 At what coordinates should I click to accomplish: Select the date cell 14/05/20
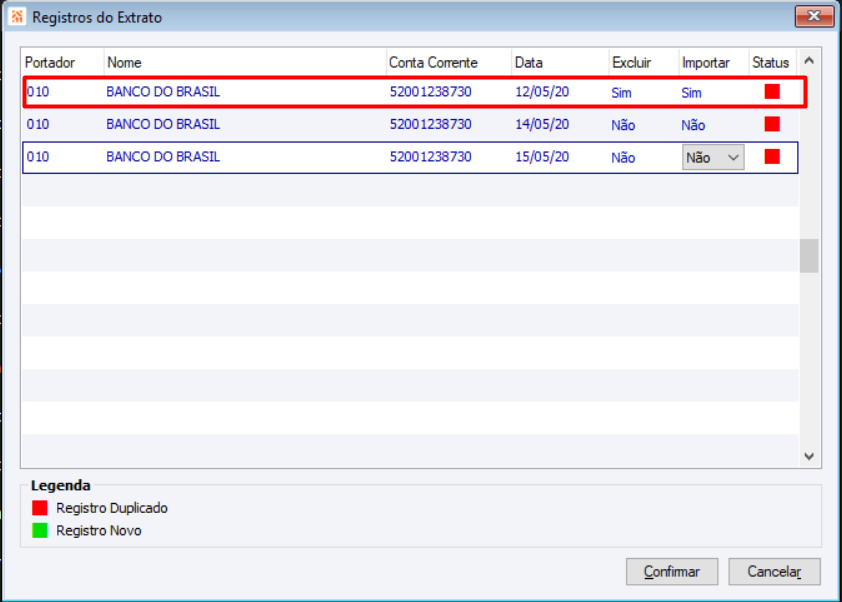tap(542, 125)
